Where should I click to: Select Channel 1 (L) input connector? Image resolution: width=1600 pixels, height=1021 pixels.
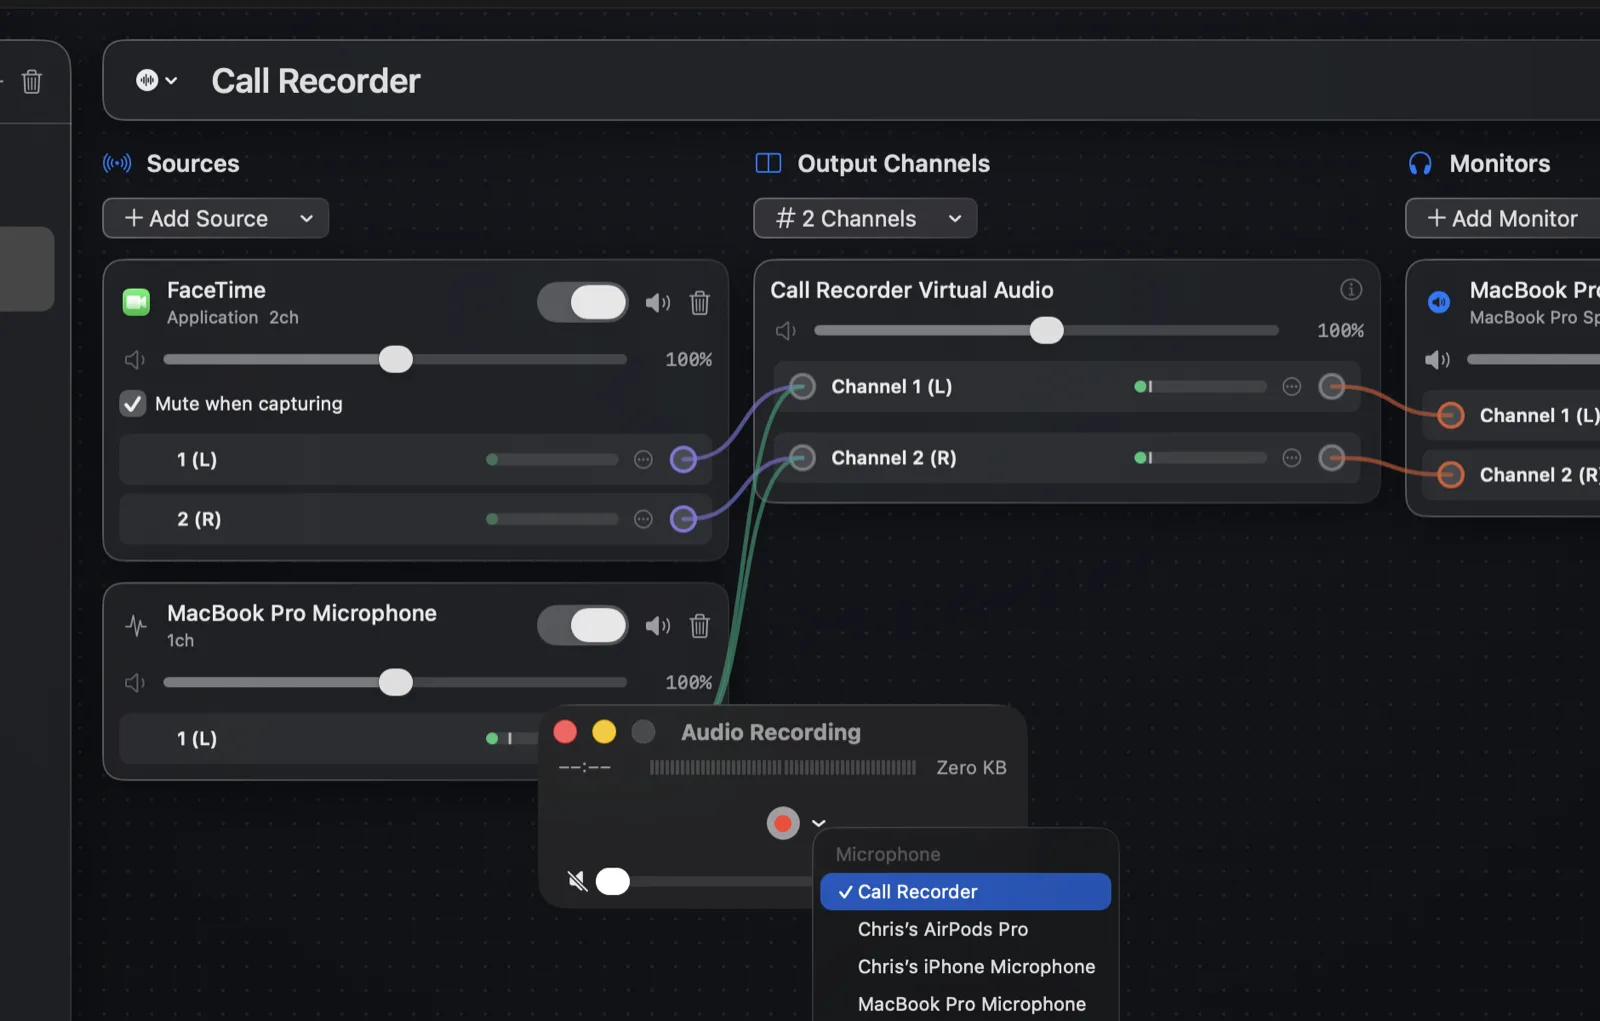(802, 387)
